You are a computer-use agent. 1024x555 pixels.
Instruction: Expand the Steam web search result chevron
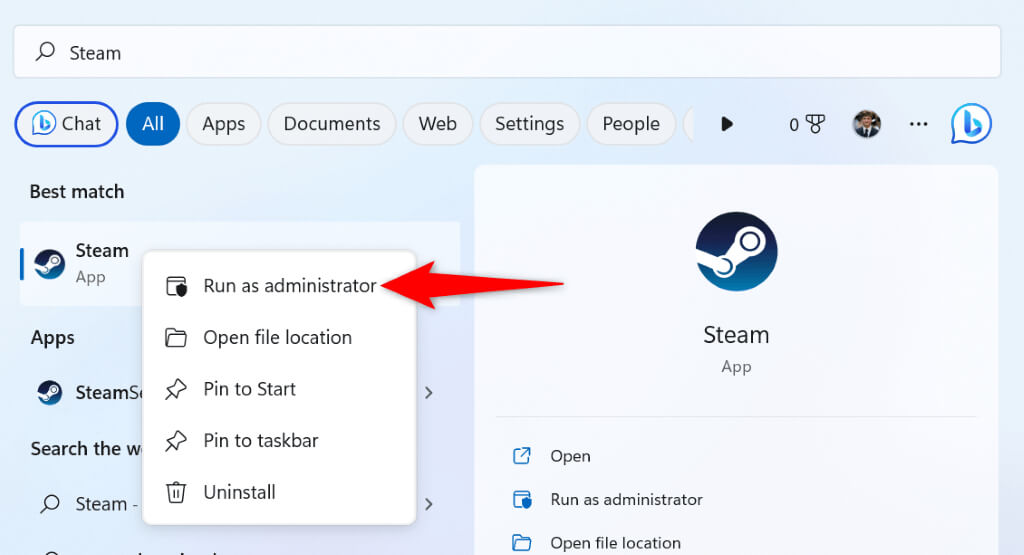click(429, 504)
